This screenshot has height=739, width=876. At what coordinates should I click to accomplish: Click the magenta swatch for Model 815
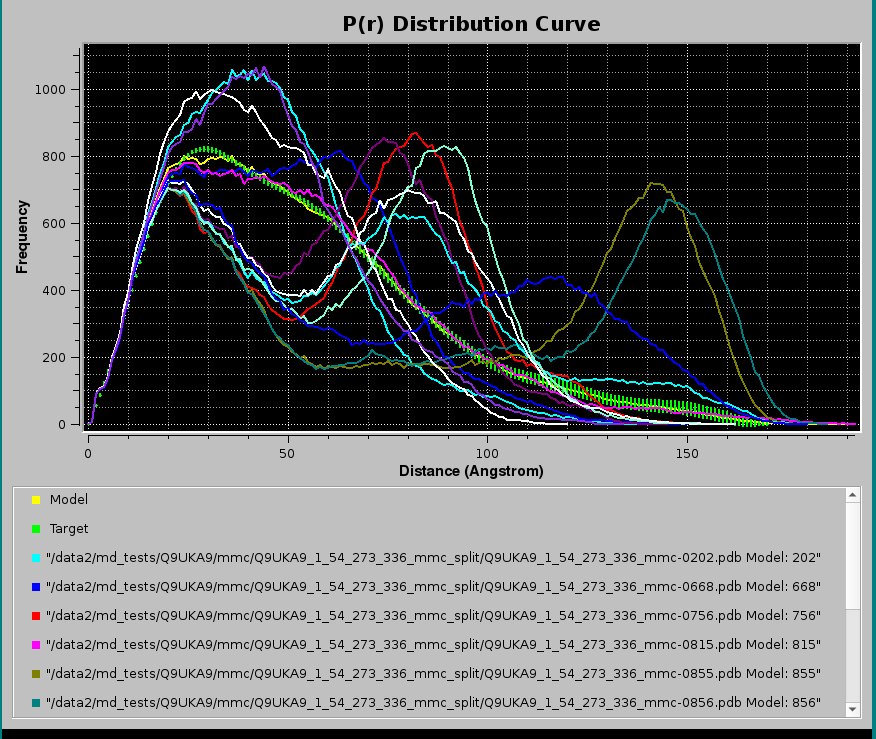tap(36, 646)
